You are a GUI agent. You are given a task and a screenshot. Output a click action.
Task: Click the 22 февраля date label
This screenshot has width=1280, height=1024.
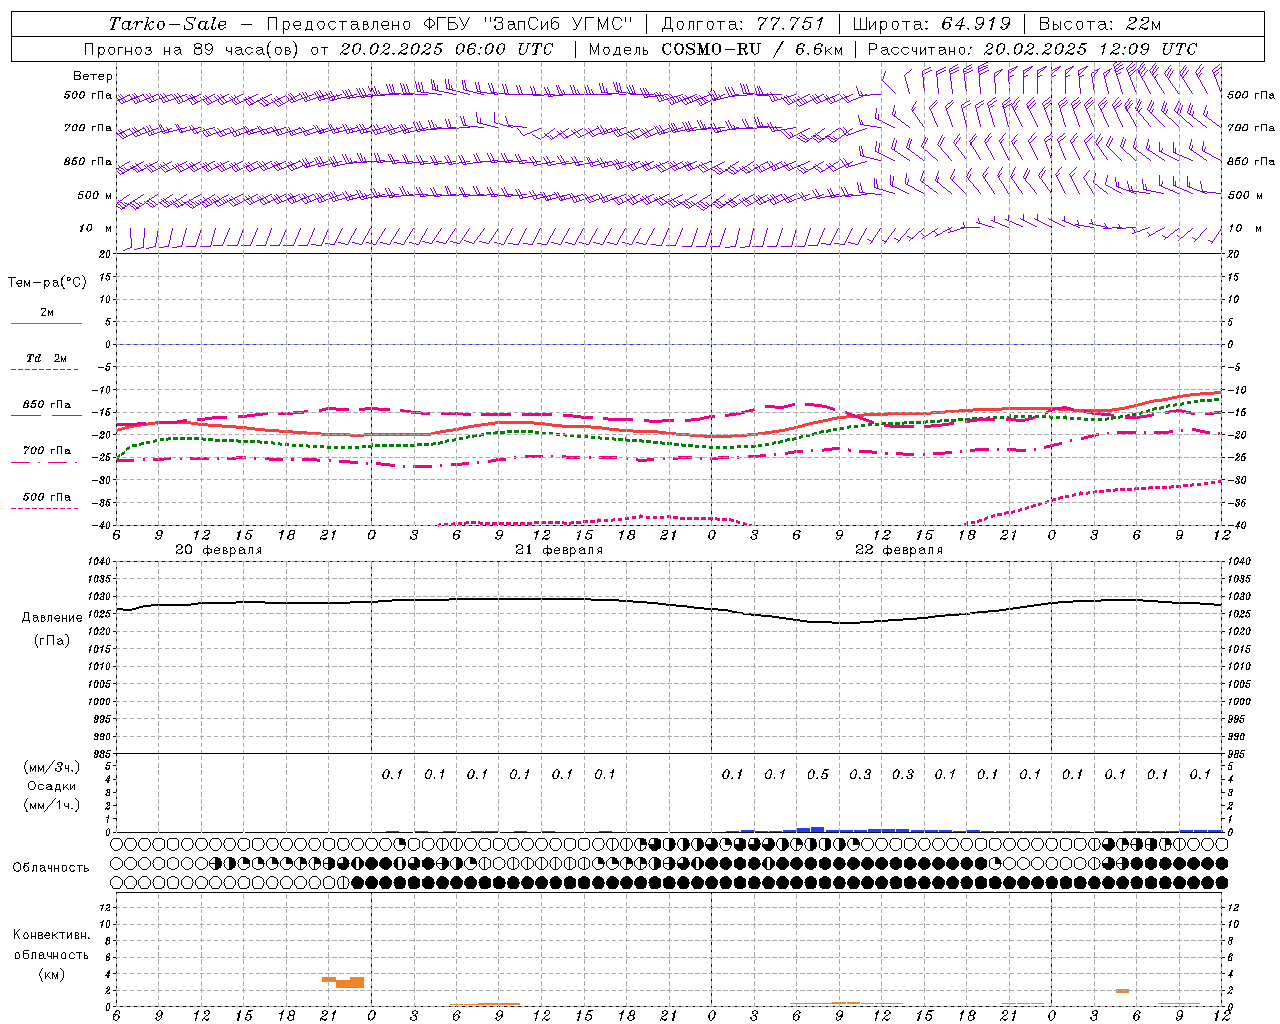click(x=898, y=550)
